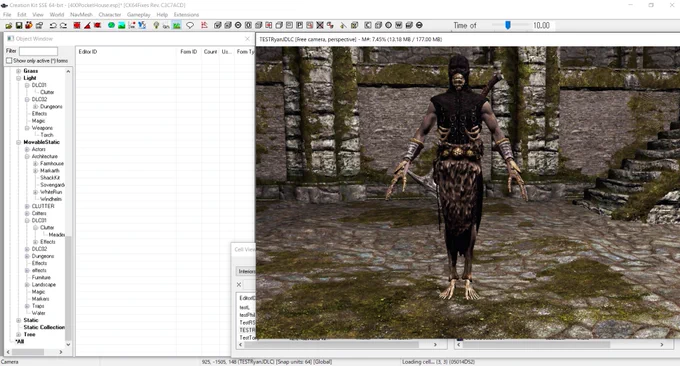Click the green circle toolbar icon
The image size is (680, 366).
click(x=111, y=26)
